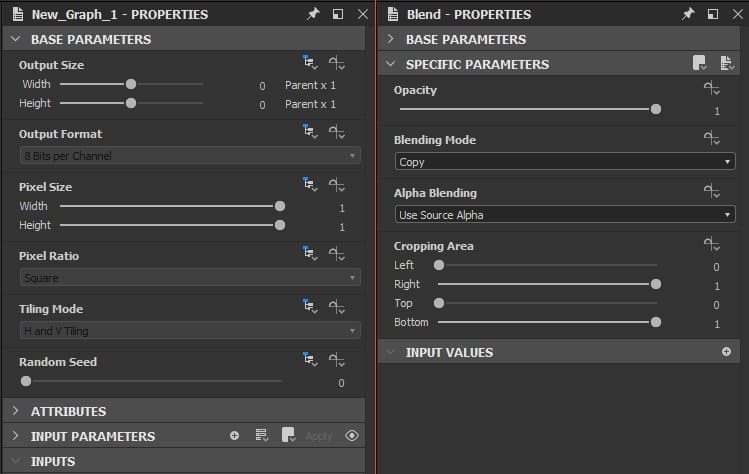Close the Blend properties panel

[738, 14]
